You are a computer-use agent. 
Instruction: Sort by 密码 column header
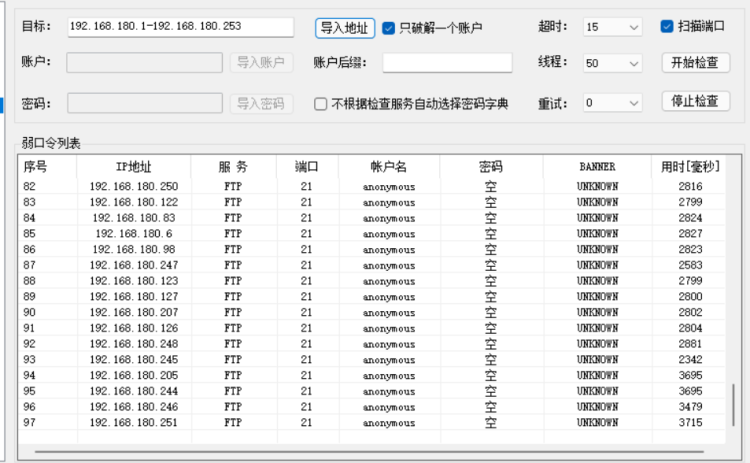[491, 167]
